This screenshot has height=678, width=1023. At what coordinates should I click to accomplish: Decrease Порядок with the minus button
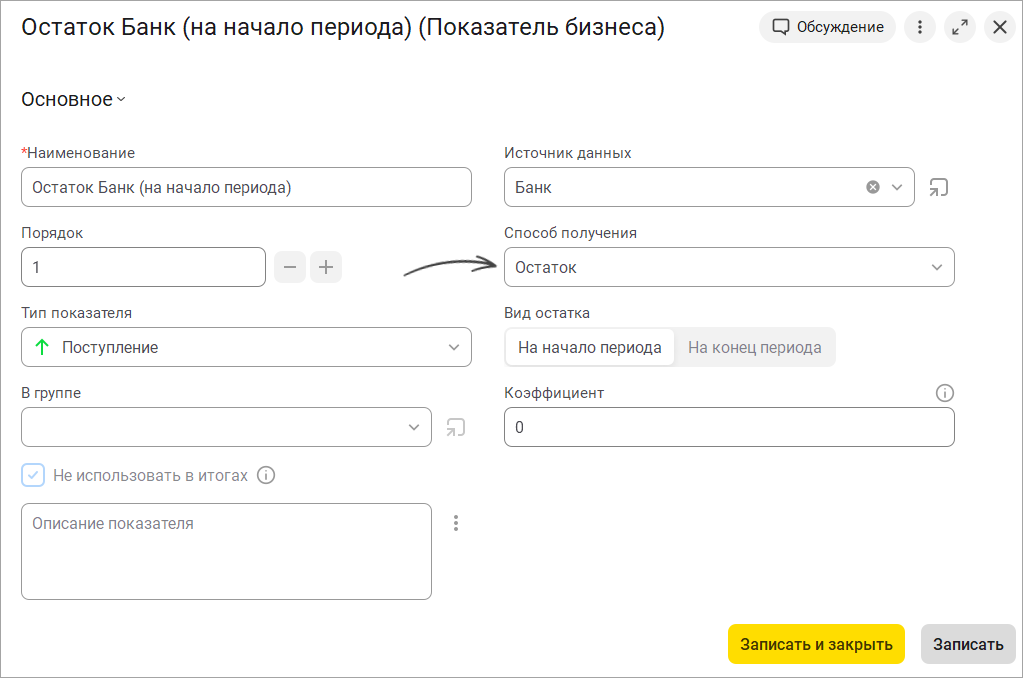pyautogui.click(x=290, y=267)
